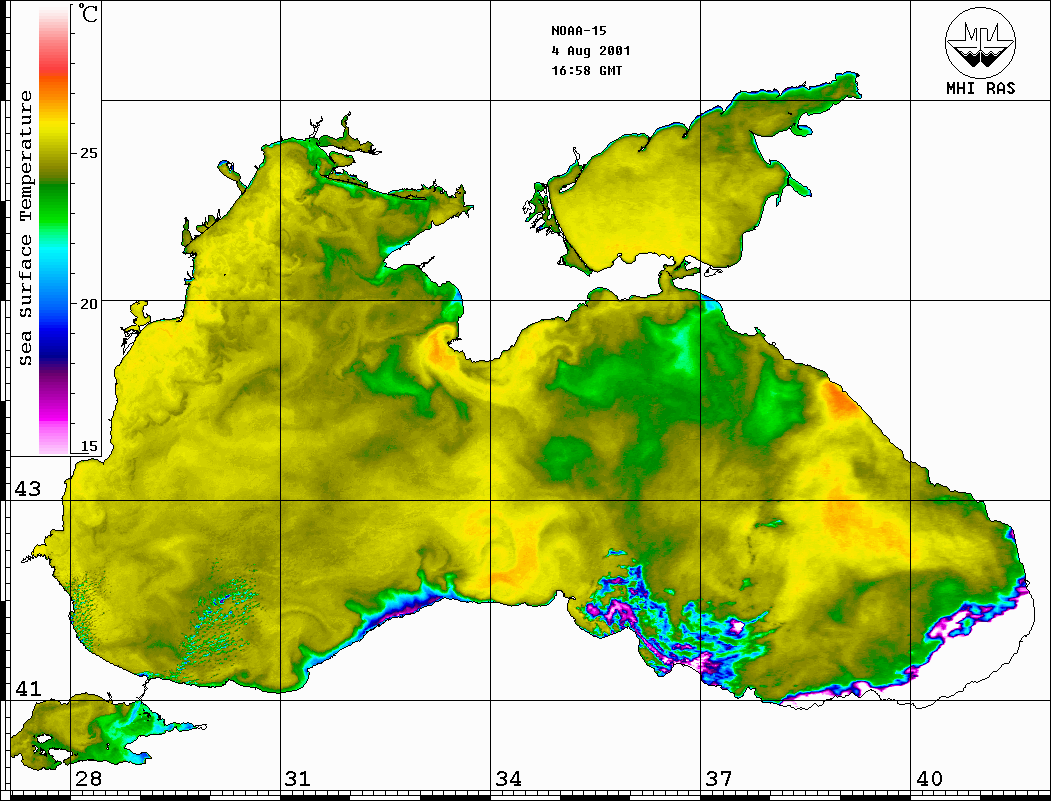This screenshot has height=801, width=1051.
Task: Click the longitude label 40
Action: click(x=929, y=778)
